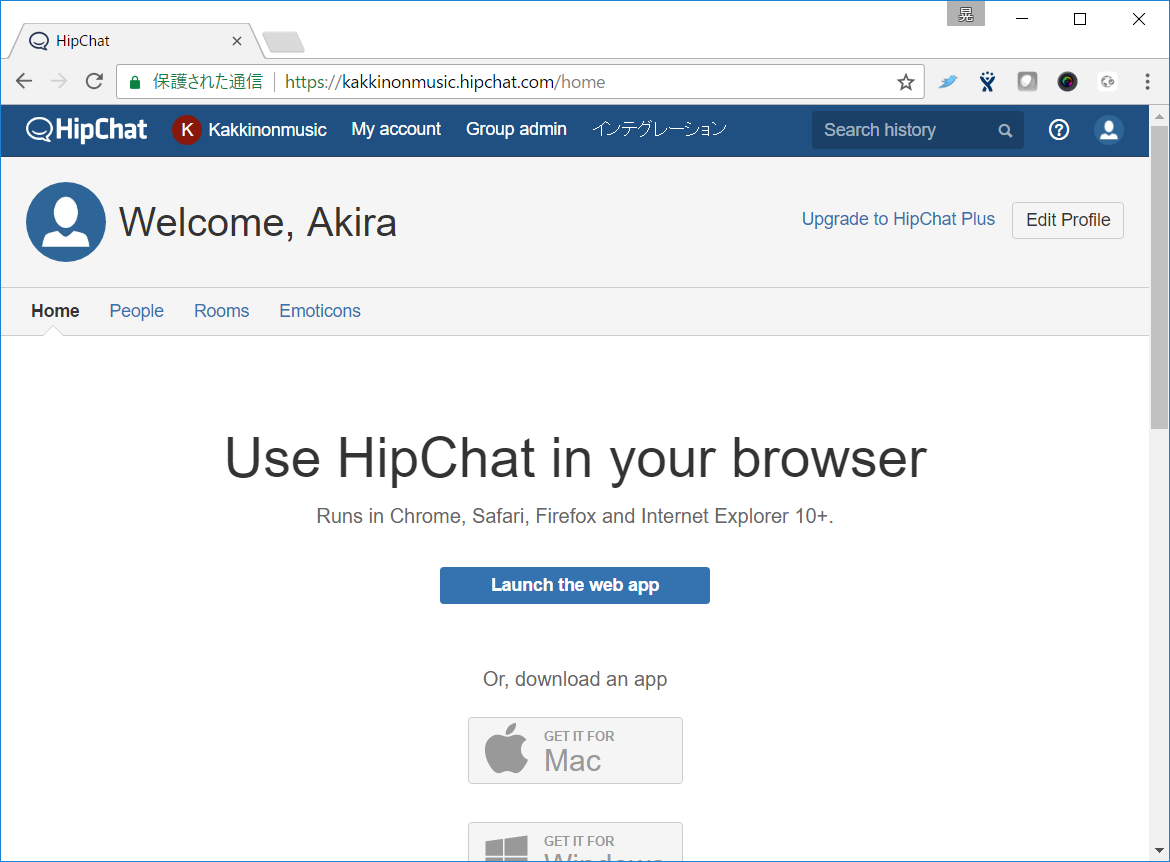Image resolution: width=1170 pixels, height=862 pixels.
Task: Click the Jenkins-style figure extension icon
Action: coord(987,81)
